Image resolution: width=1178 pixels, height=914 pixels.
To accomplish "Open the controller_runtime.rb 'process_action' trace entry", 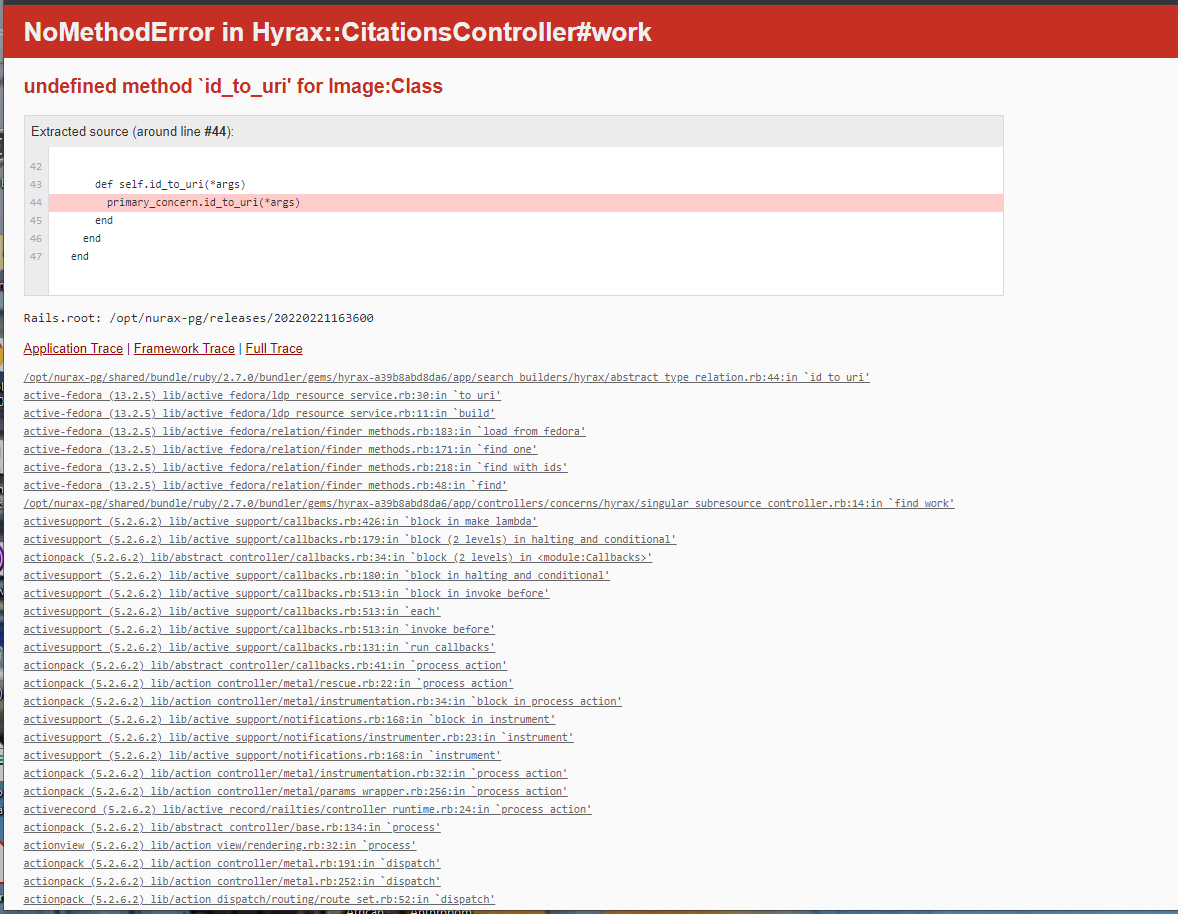I will click(x=307, y=809).
